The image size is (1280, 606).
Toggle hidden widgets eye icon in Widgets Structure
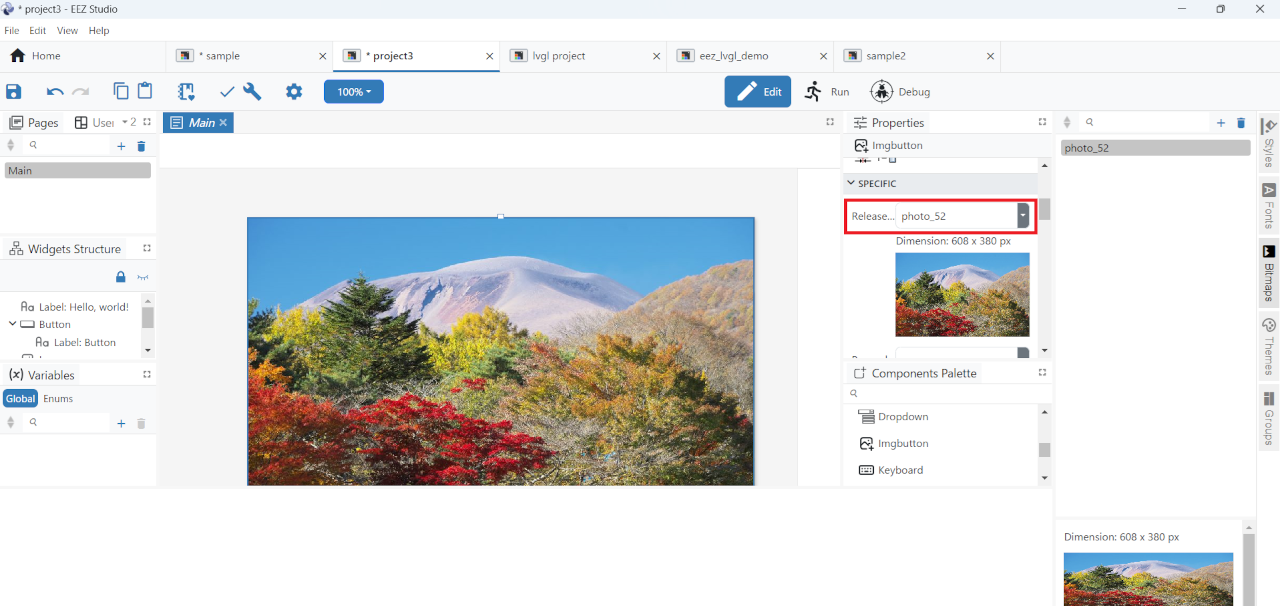coord(142,277)
